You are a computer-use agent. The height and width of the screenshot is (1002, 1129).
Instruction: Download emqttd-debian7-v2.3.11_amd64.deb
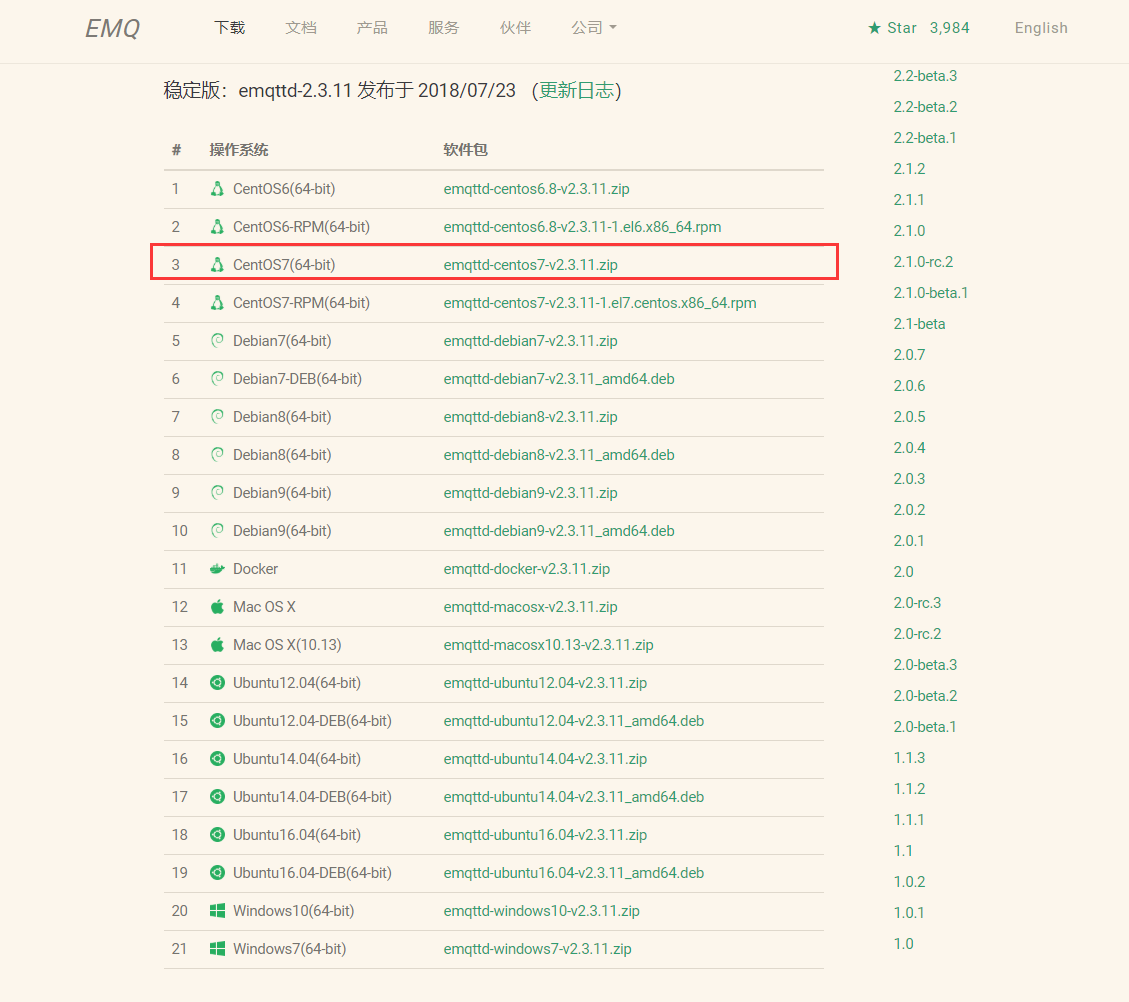click(x=559, y=379)
